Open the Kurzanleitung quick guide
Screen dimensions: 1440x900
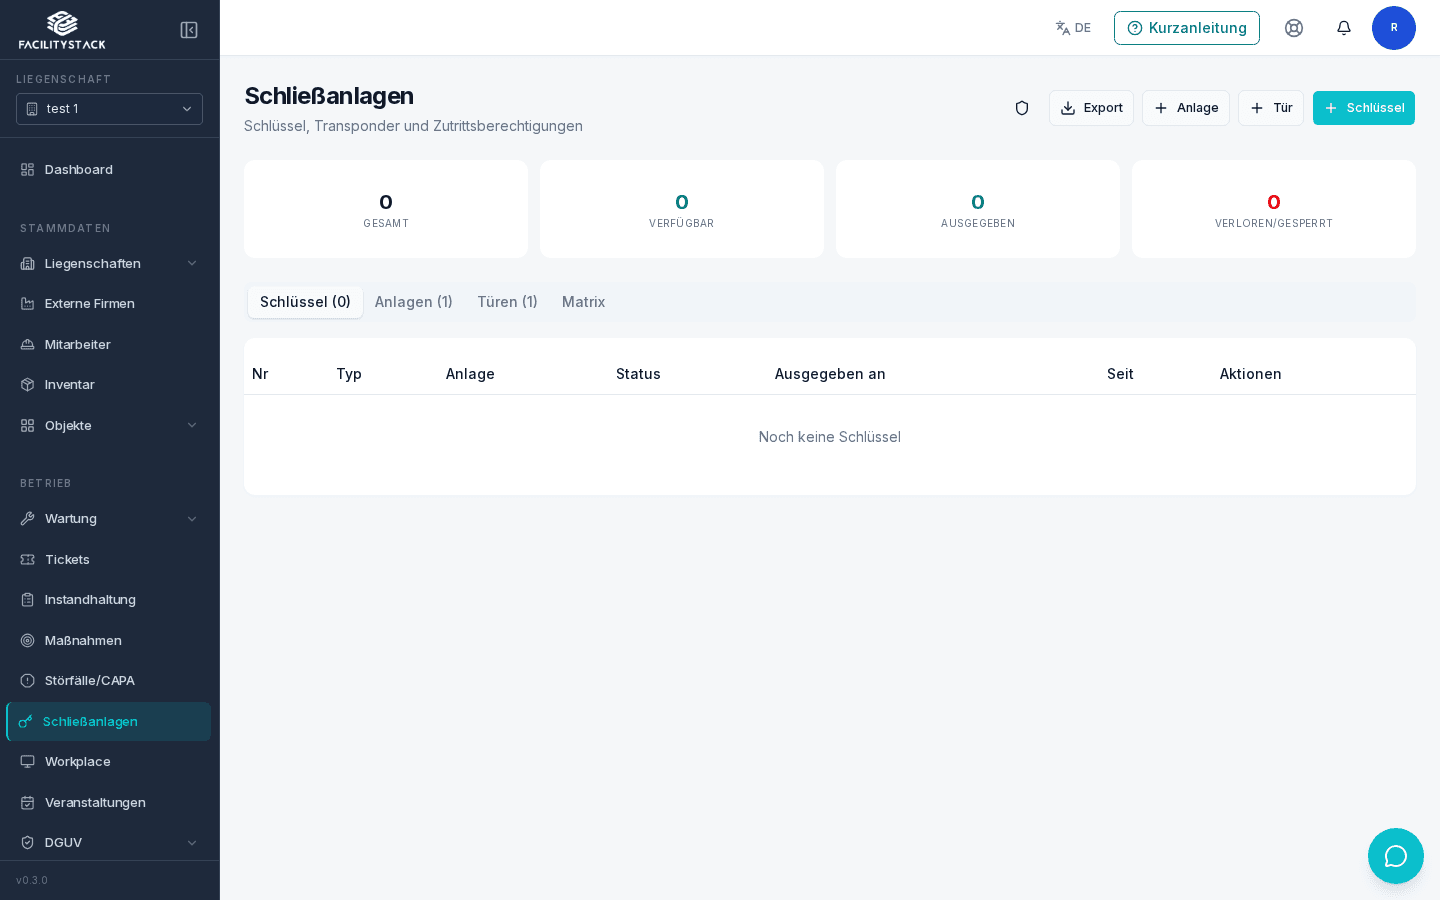pos(1187,28)
